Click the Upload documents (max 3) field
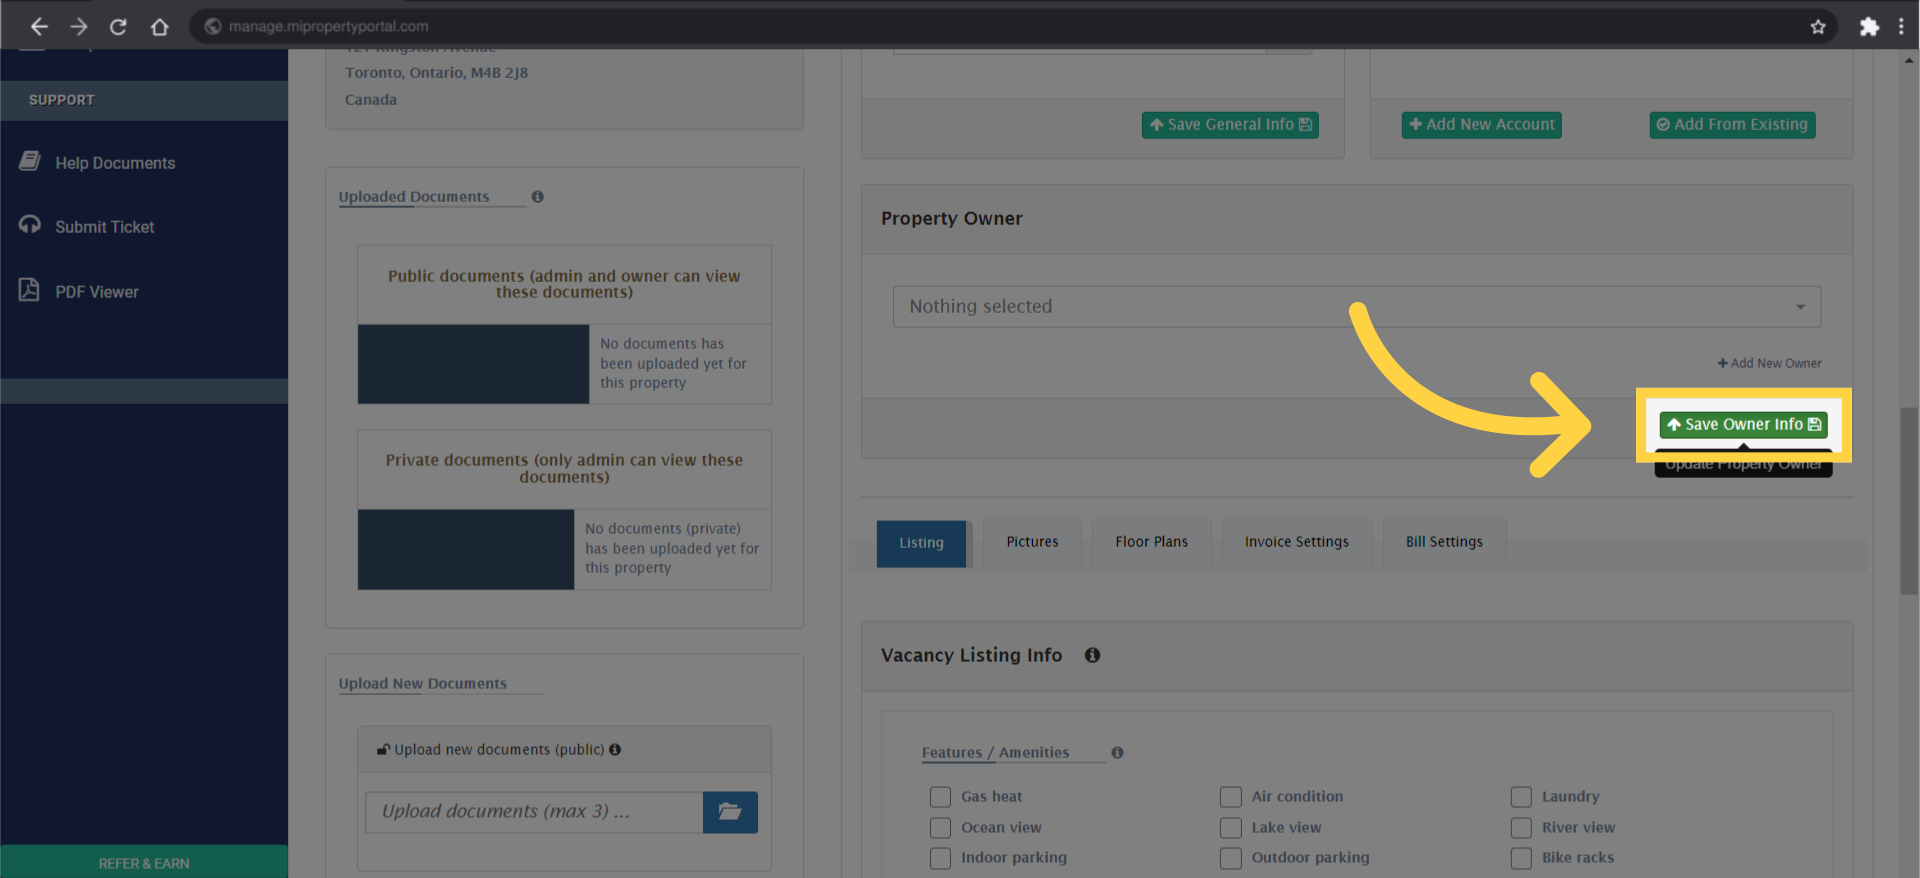 [534, 812]
